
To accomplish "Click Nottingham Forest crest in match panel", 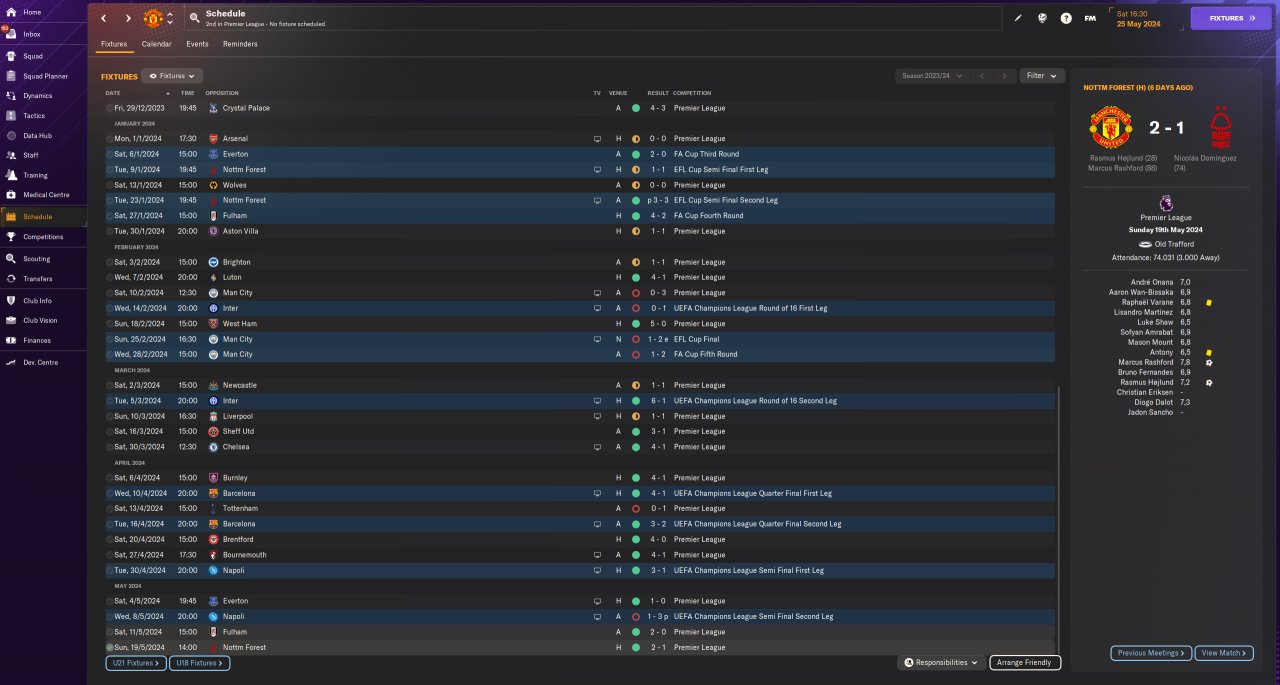I will pyautogui.click(x=1220, y=127).
